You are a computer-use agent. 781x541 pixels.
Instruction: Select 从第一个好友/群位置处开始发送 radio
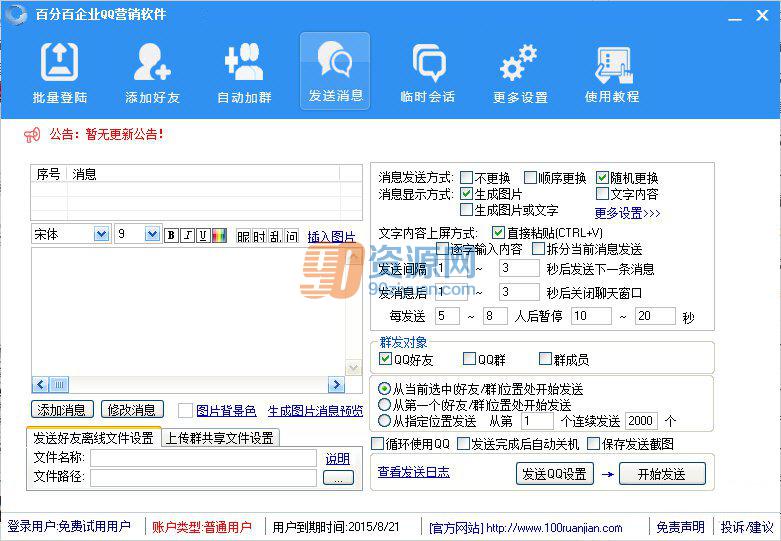click(385, 405)
